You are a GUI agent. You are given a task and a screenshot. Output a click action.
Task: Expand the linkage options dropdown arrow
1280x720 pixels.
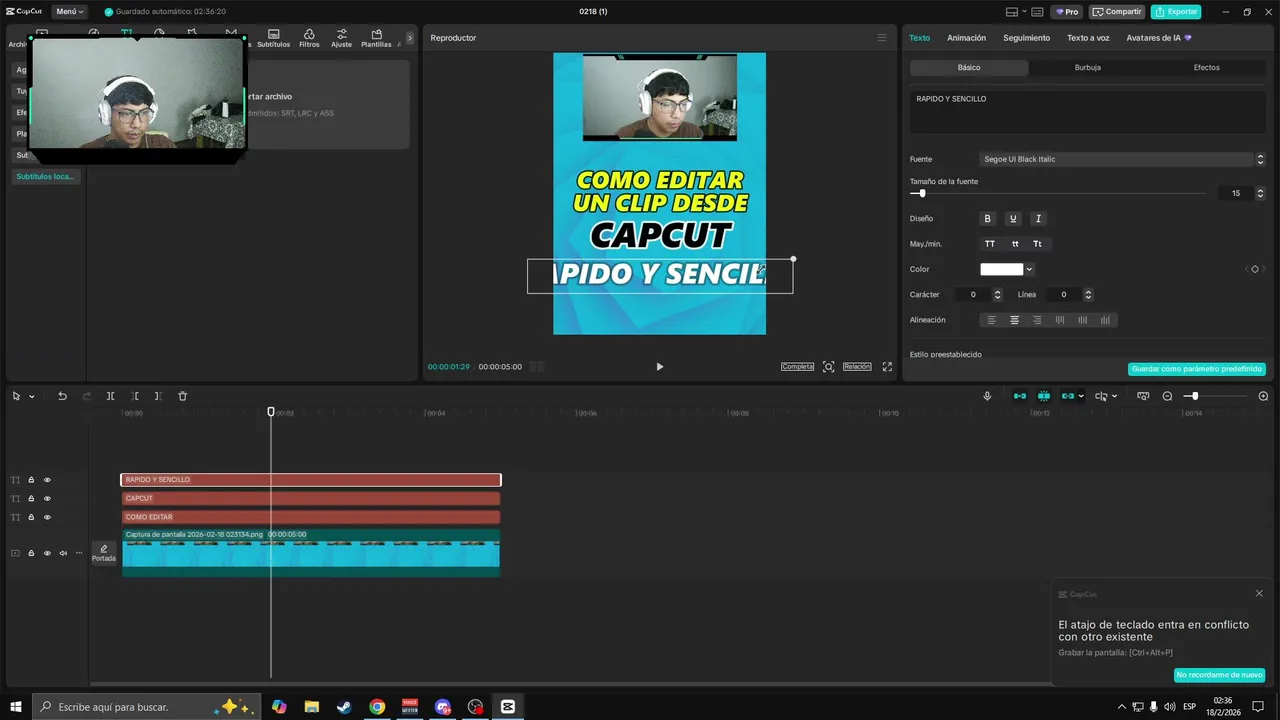click(x=1081, y=396)
